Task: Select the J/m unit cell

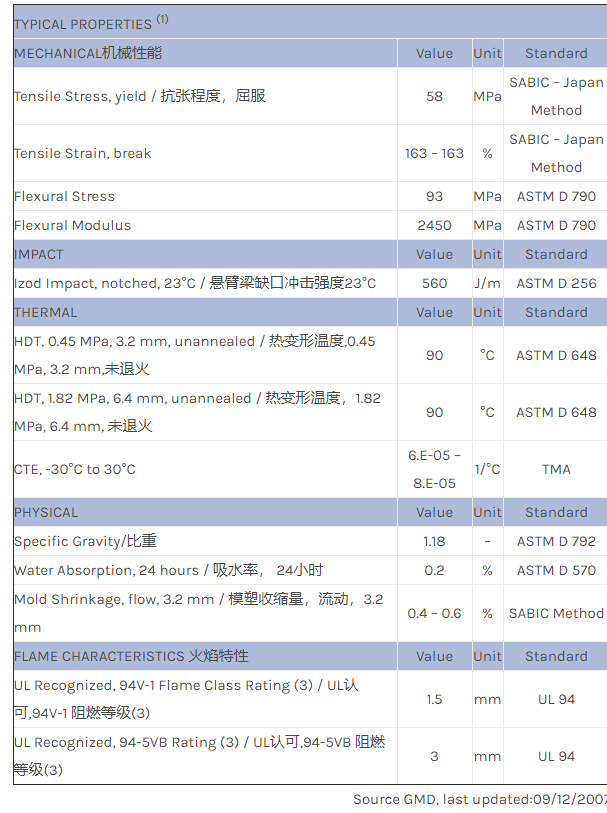Action: click(x=487, y=283)
